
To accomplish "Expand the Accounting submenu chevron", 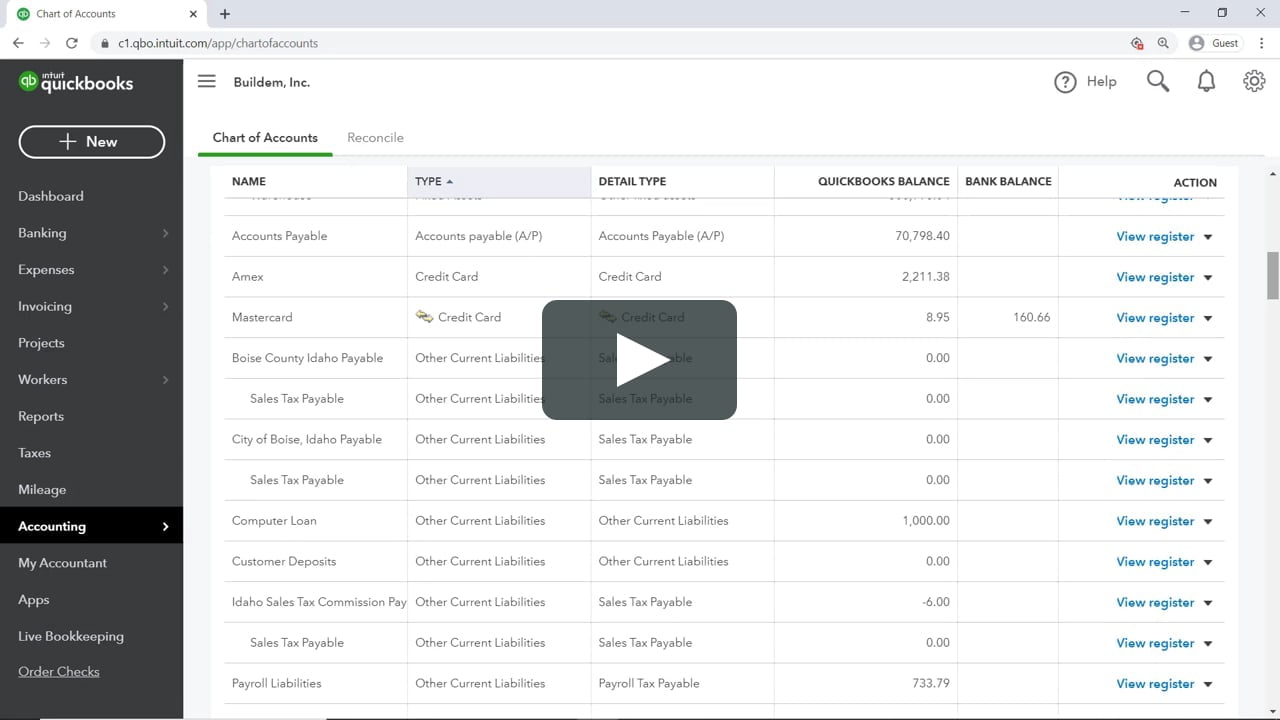I will [165, 527].
